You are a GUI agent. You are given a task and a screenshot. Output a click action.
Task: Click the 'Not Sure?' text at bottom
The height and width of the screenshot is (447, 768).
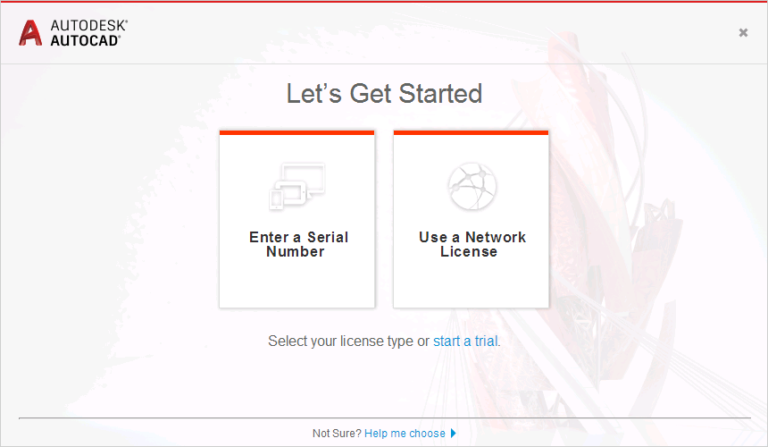coord(336,433)
